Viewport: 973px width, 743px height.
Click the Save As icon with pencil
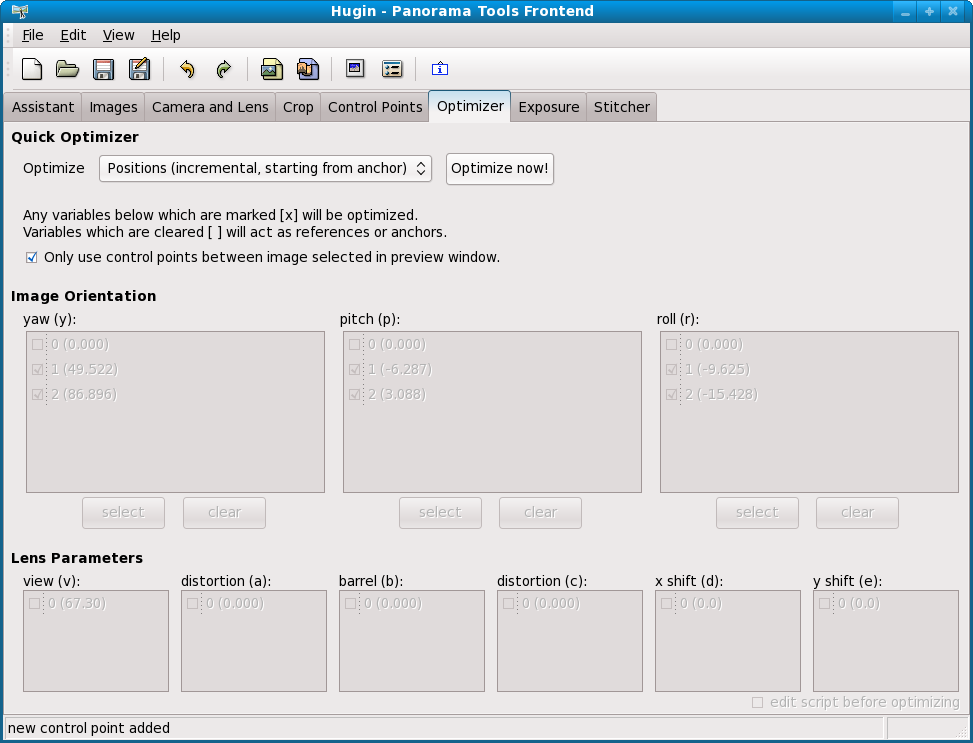coord(139,69)
